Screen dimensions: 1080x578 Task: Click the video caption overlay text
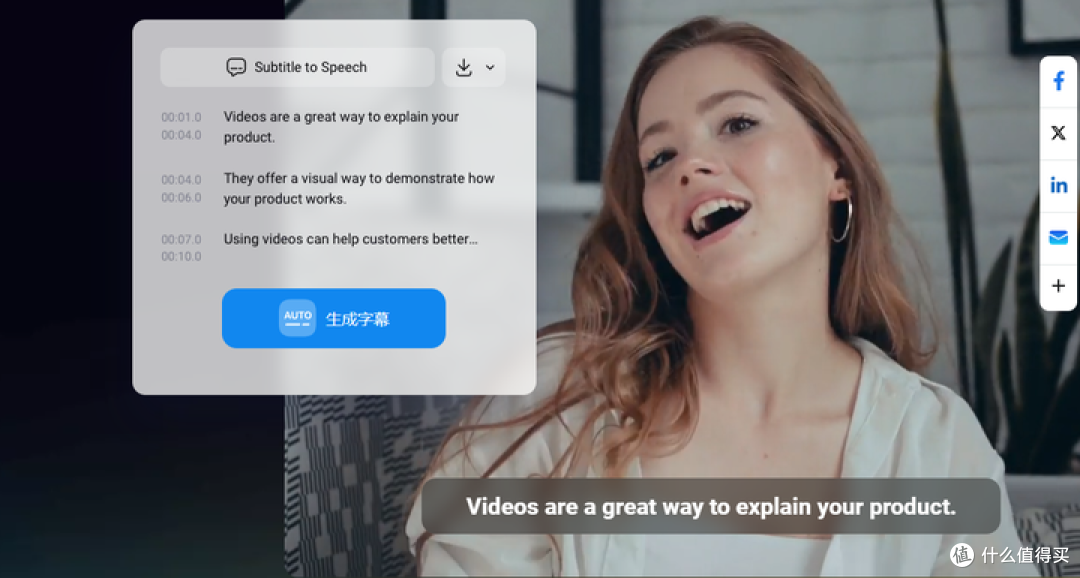pyautogui.click(x=711, y=506)
